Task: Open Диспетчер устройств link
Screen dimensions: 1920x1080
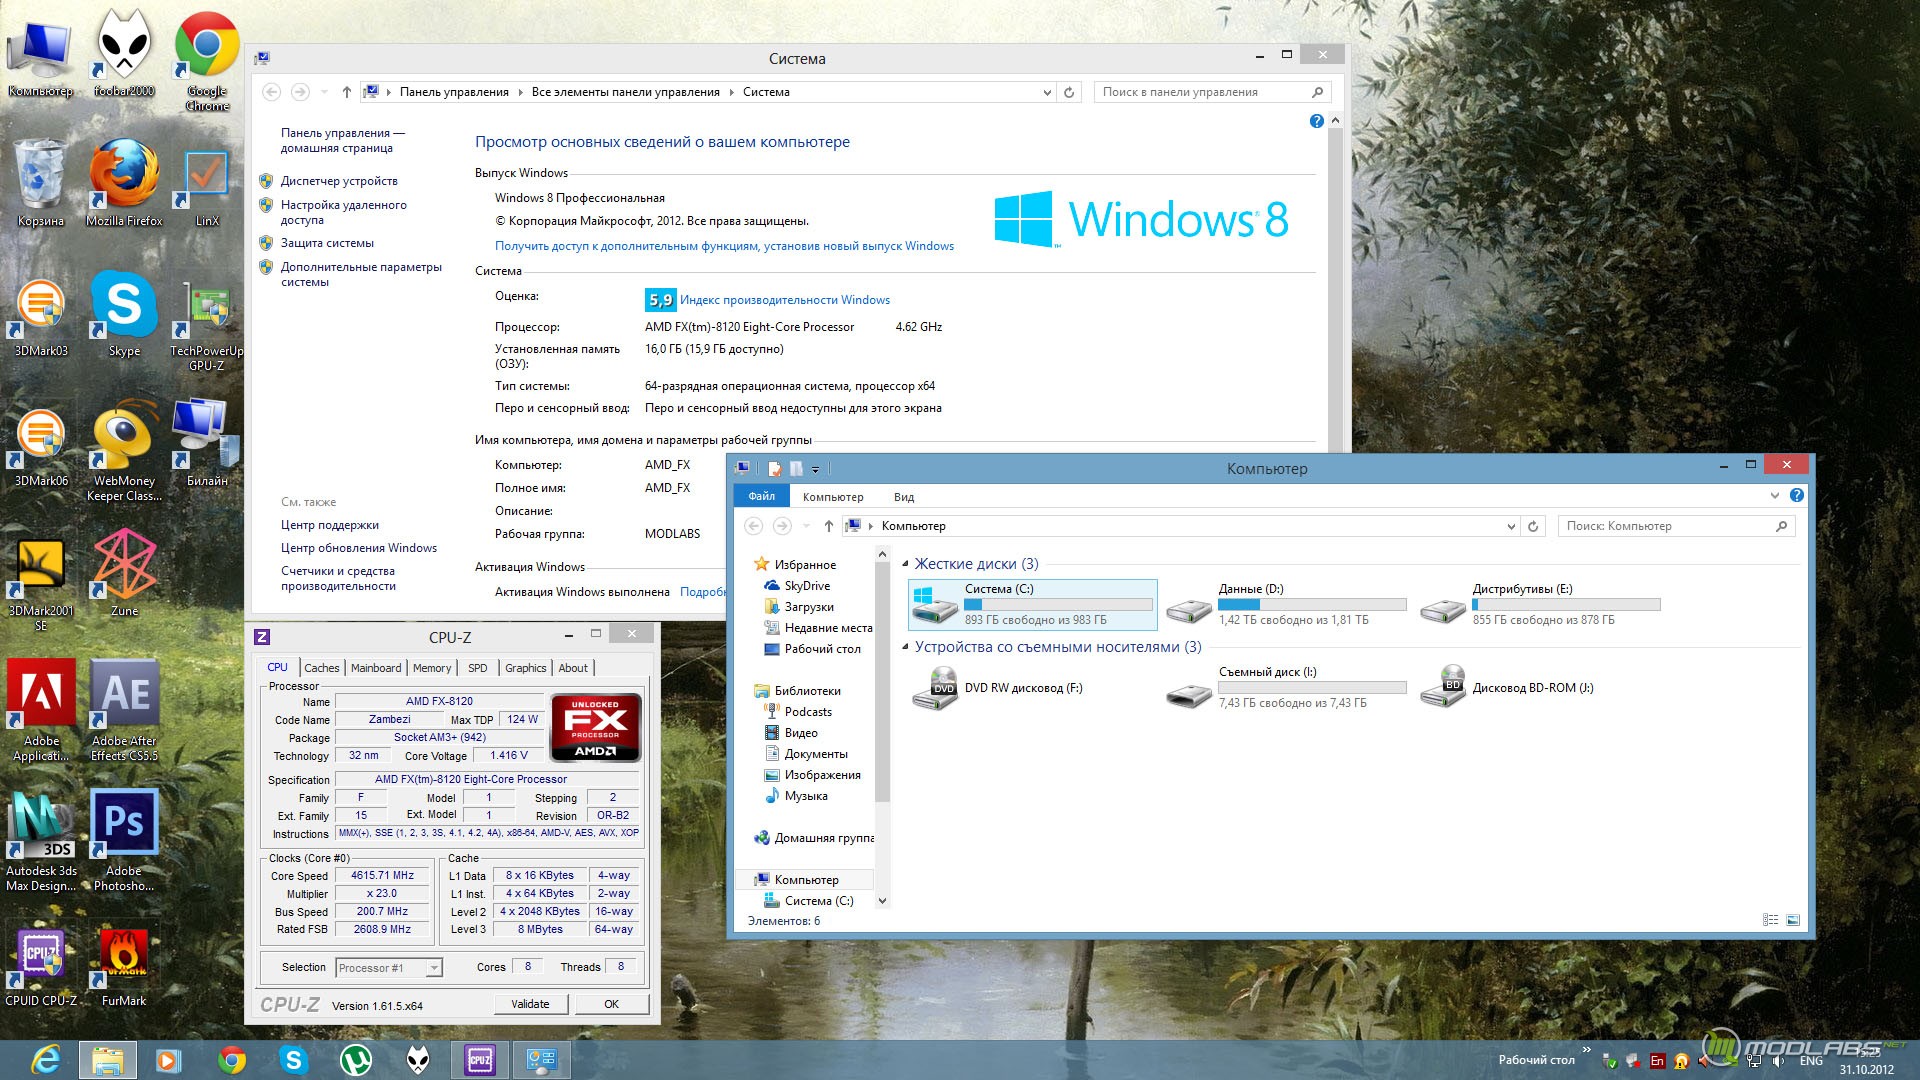Action: 339,181
